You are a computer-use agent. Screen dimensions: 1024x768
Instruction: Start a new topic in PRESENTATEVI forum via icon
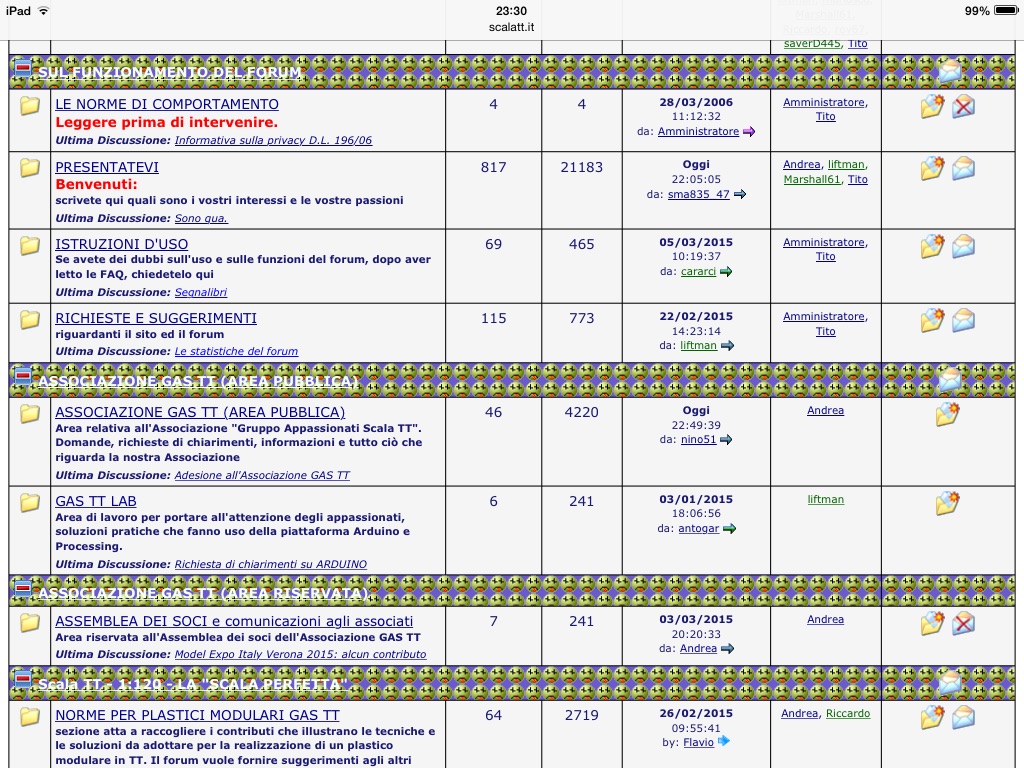coord(933,168)
